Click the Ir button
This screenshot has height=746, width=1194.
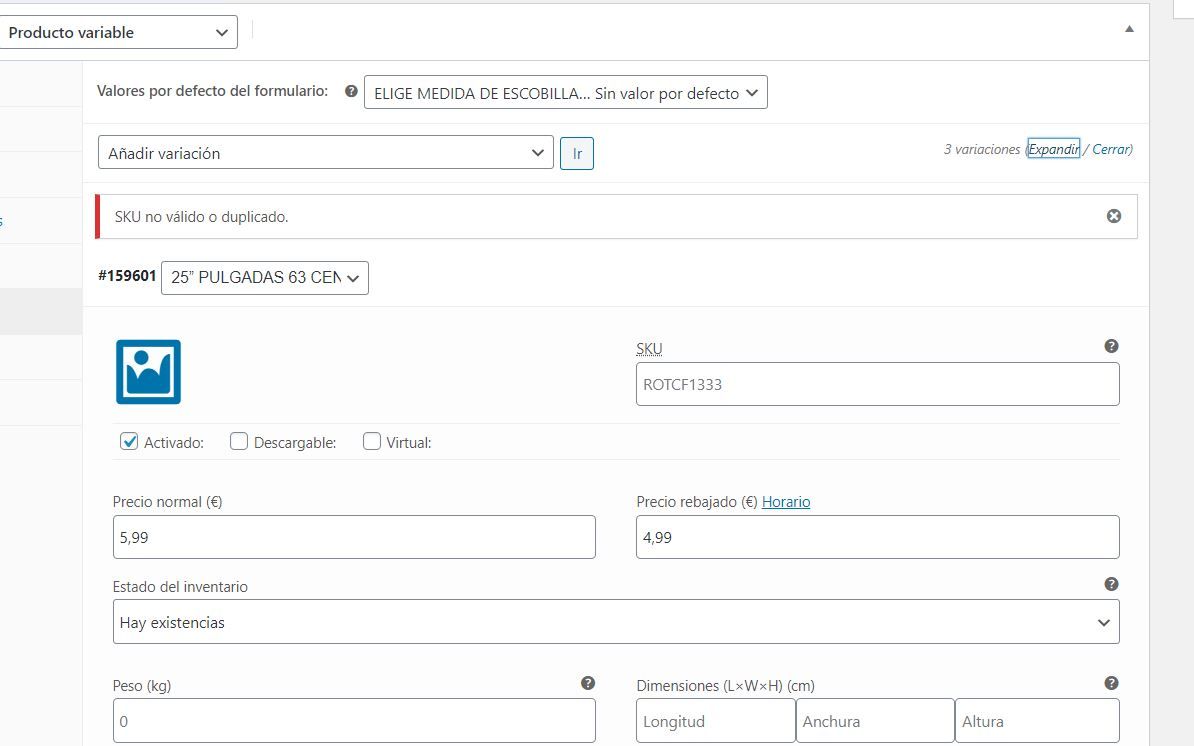click(x=576, y=154)
